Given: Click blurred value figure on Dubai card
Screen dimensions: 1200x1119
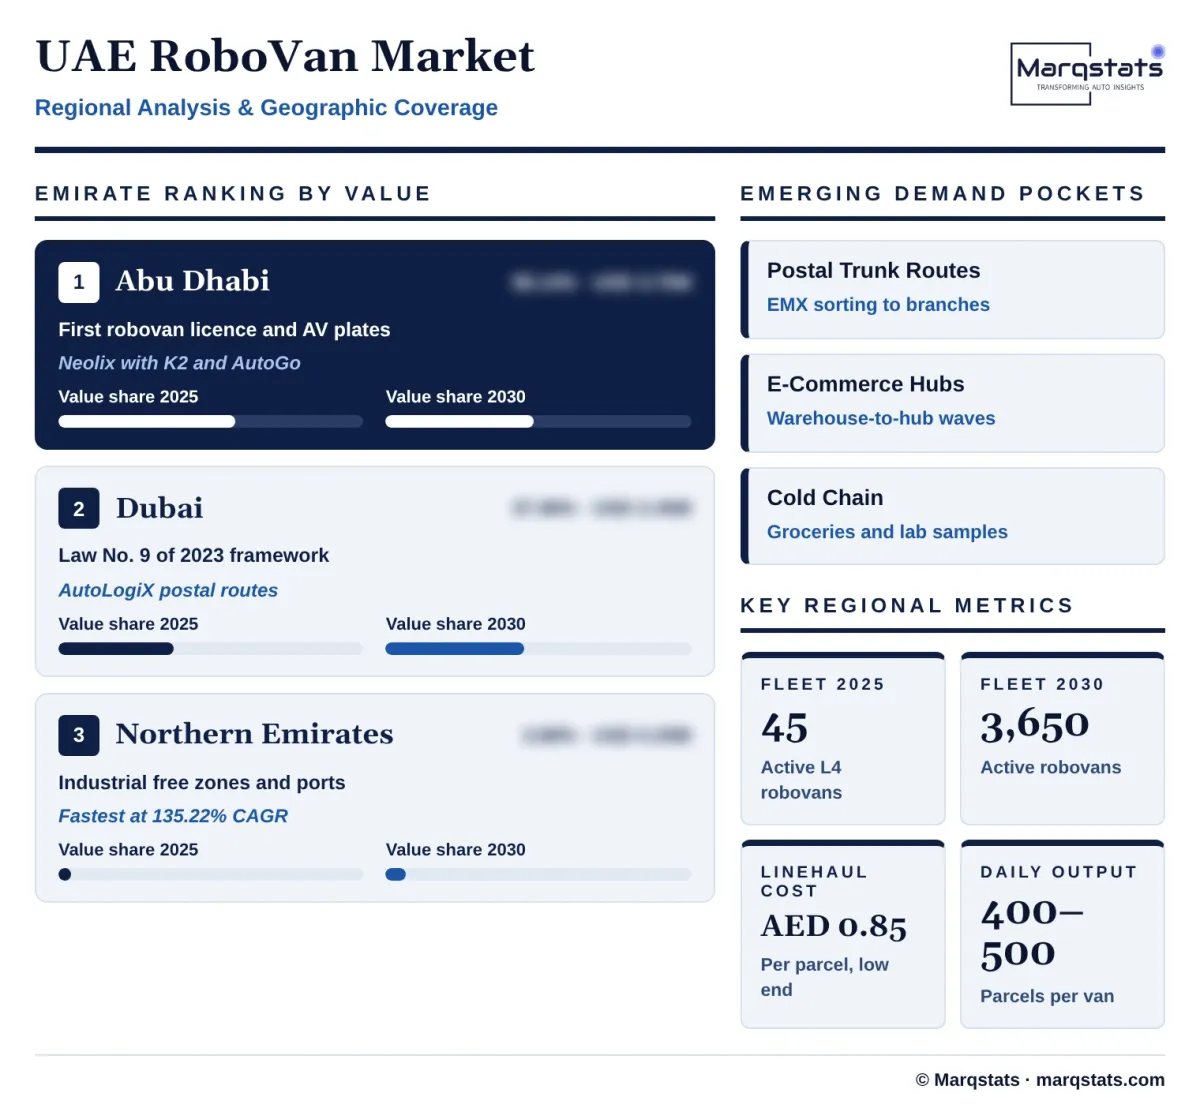Looking at the screenshot, I should (601, 509).
